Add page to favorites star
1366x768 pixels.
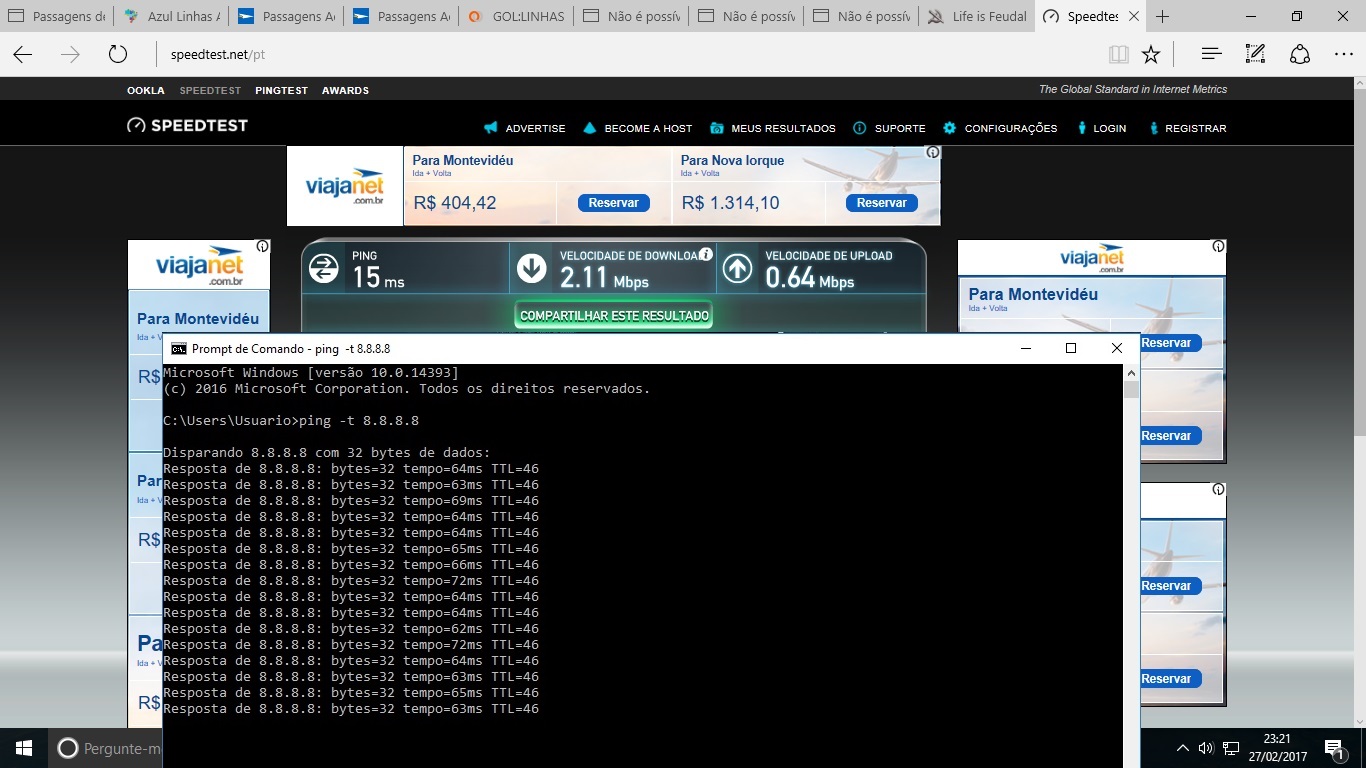1151,55
